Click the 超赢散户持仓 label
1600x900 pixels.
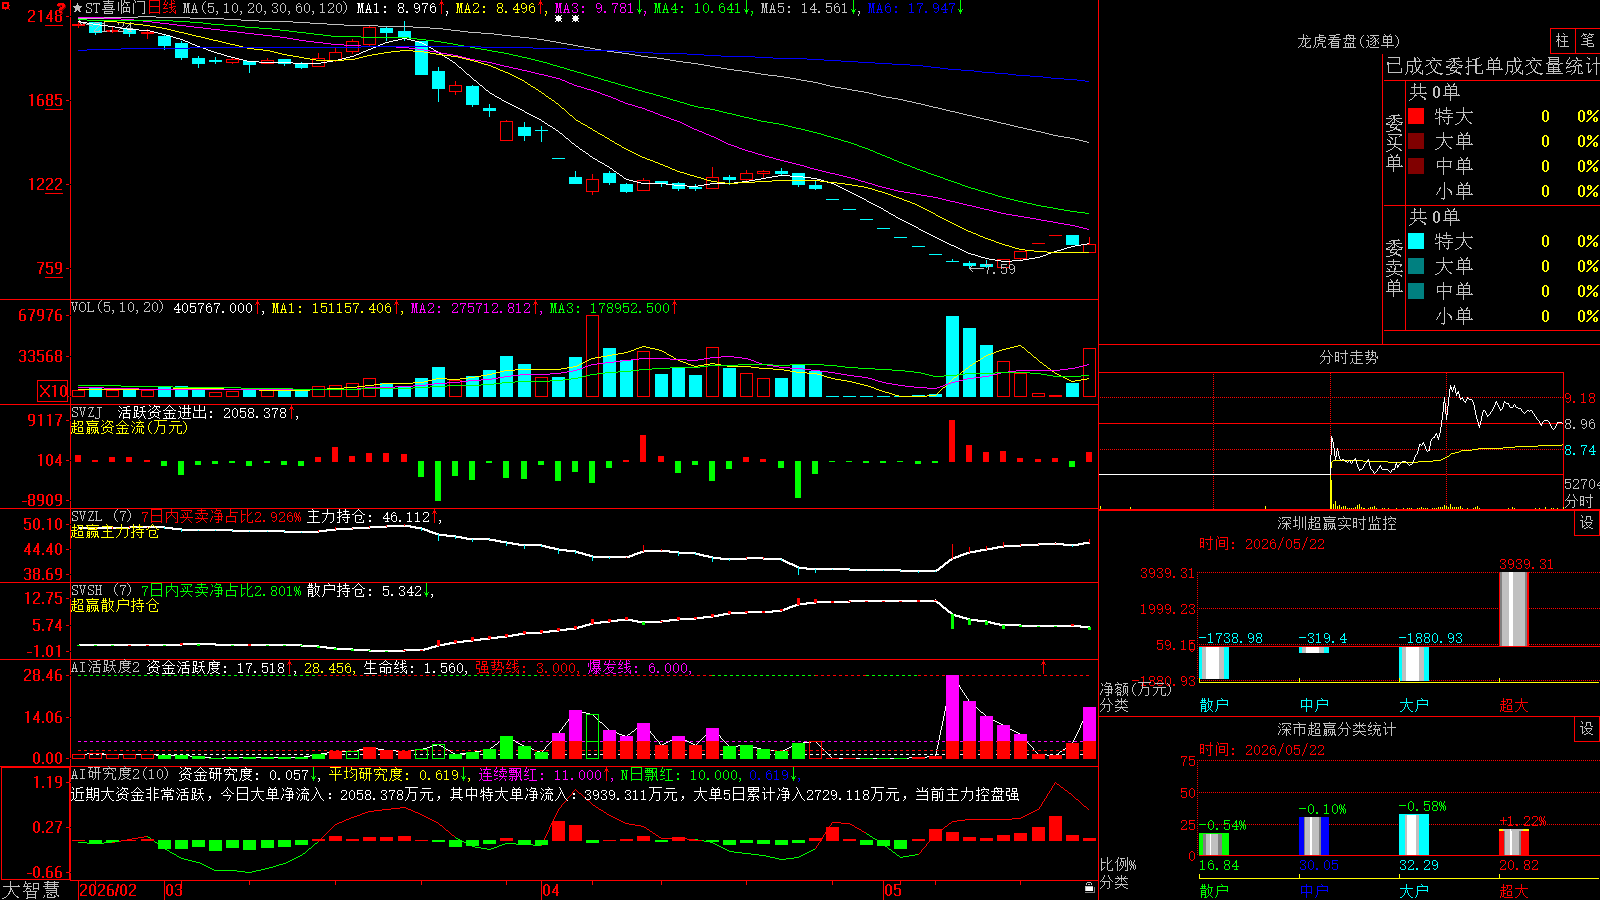115,606
